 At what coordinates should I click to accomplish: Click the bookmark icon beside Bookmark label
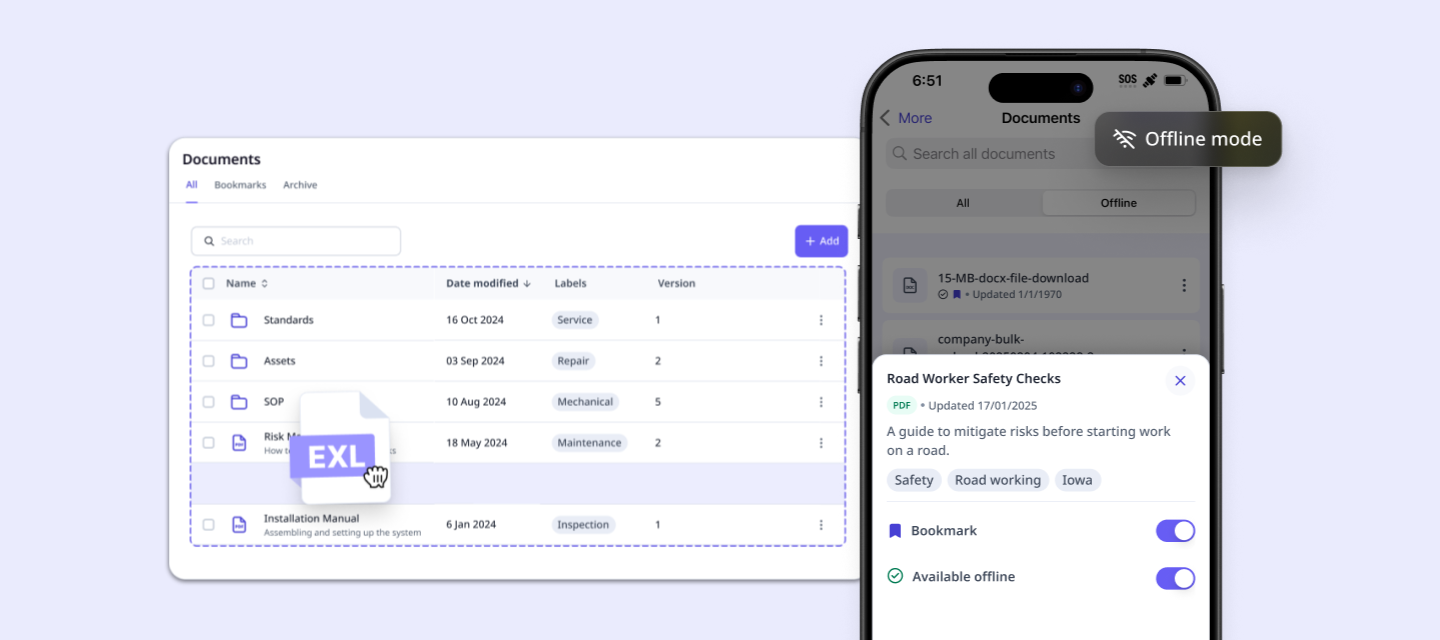pyautogui.click(x=895, y=531)
